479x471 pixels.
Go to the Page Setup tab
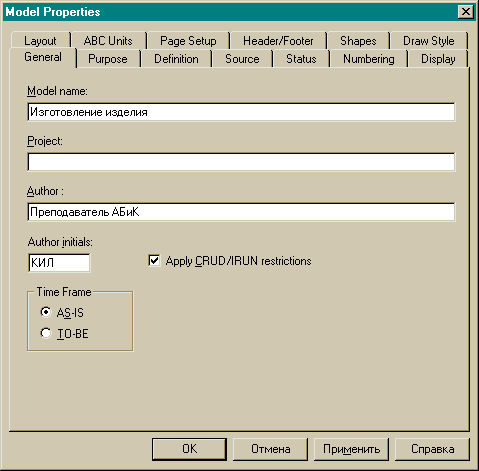[188, 41]
